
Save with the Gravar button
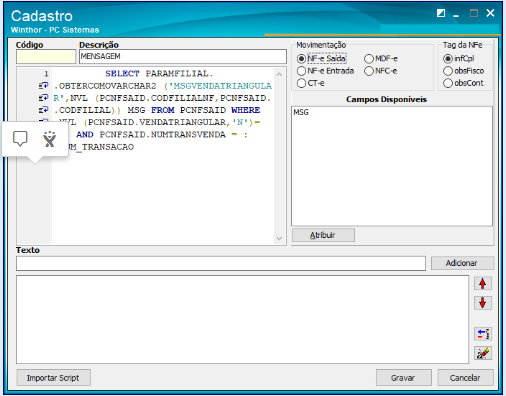pos(403,378)
